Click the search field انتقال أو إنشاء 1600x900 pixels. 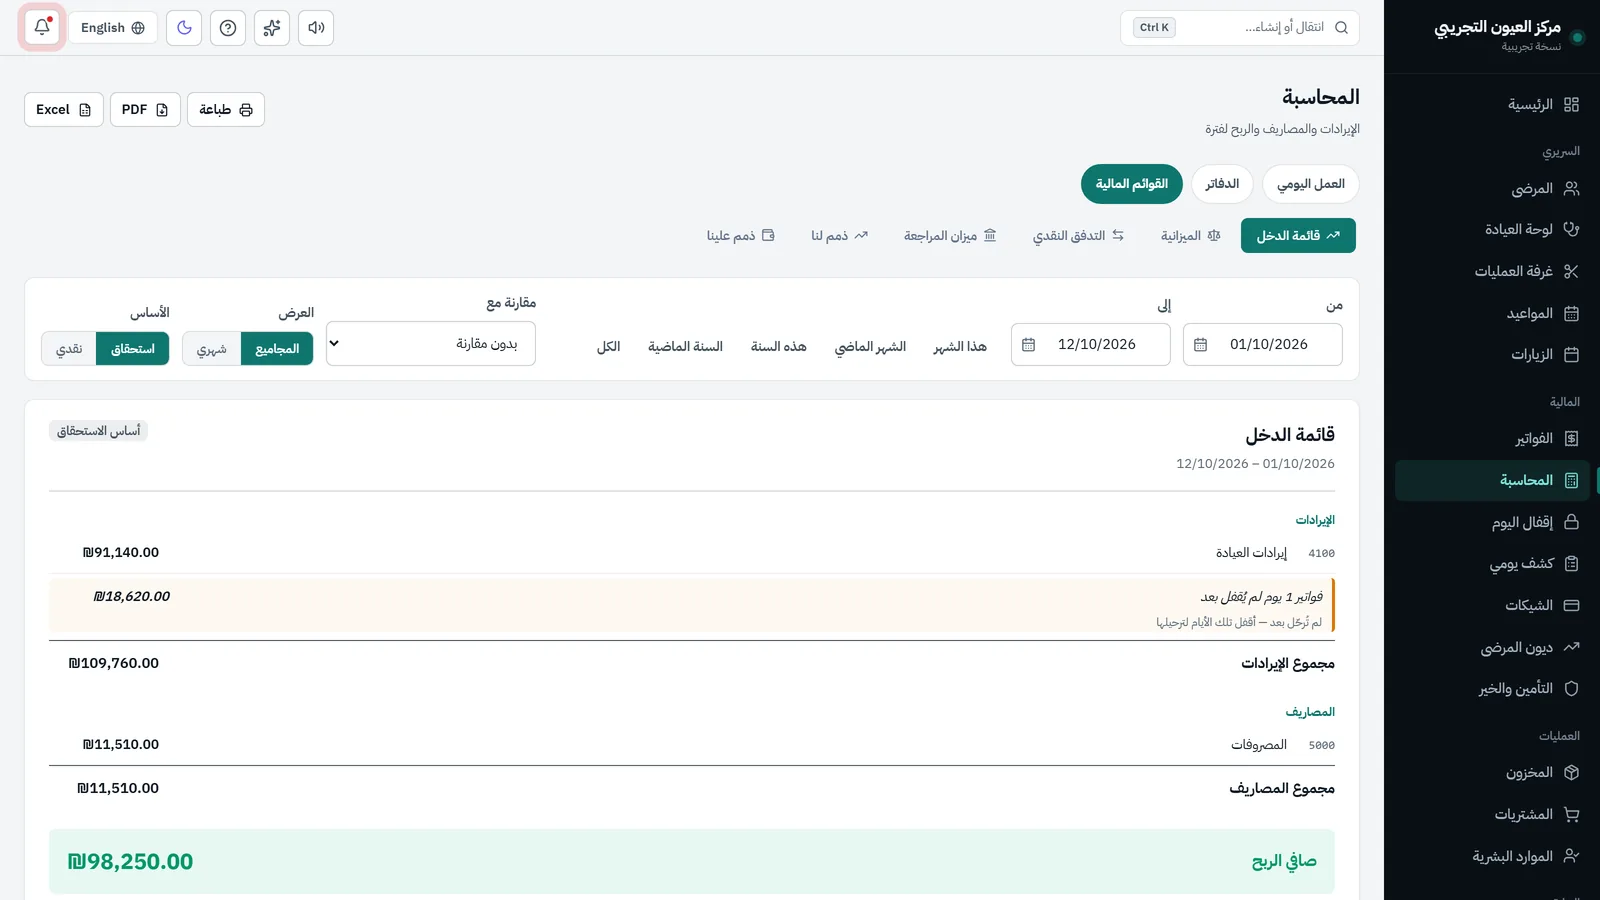[x=1240, y=28]
